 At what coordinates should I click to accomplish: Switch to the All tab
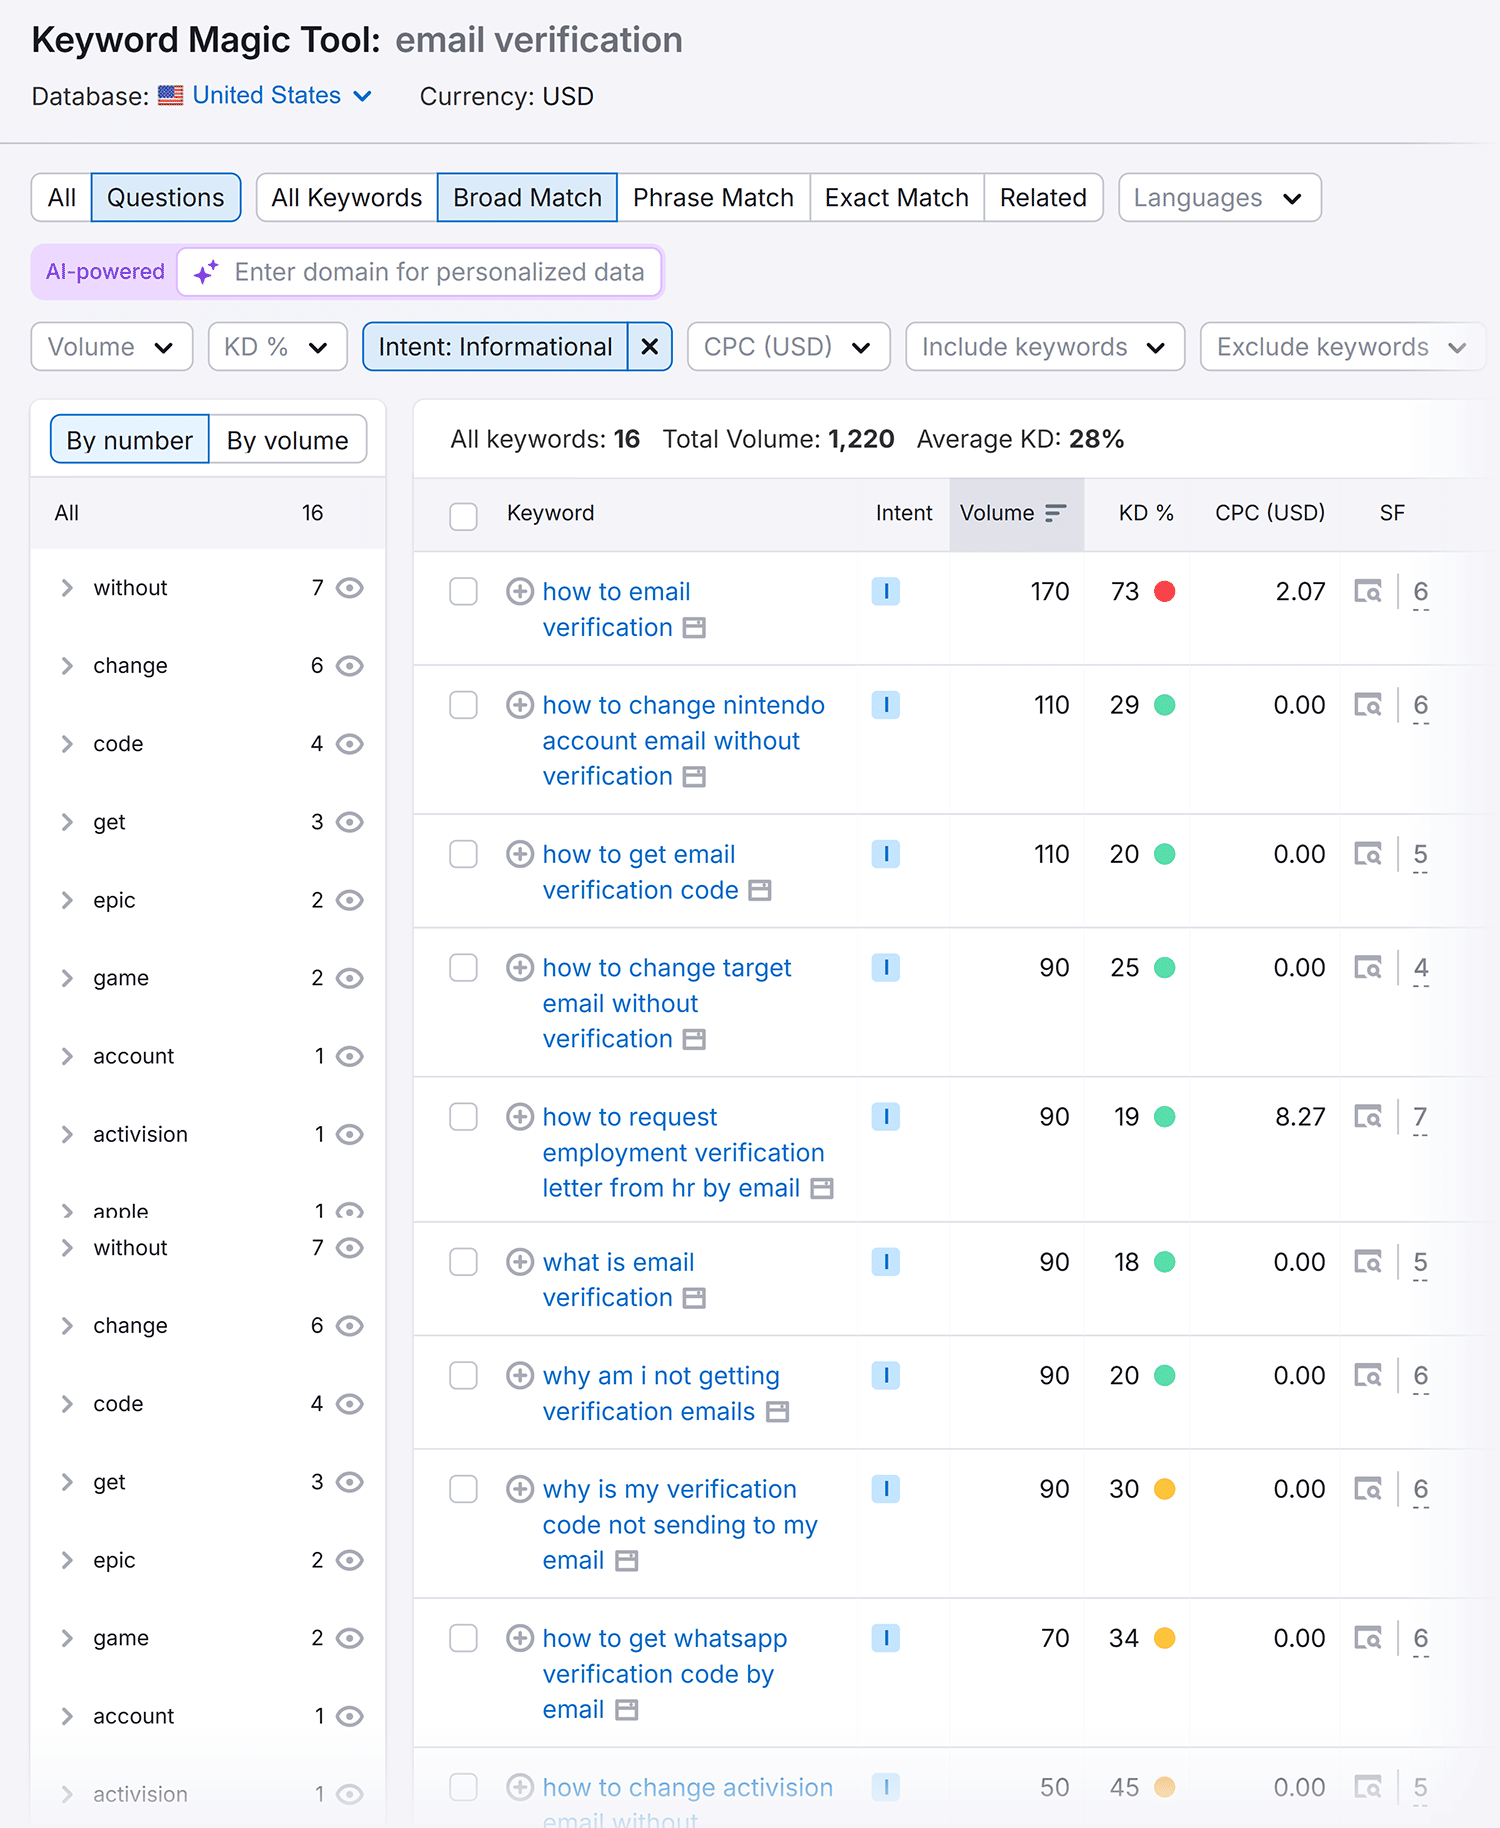pos(62,198)
